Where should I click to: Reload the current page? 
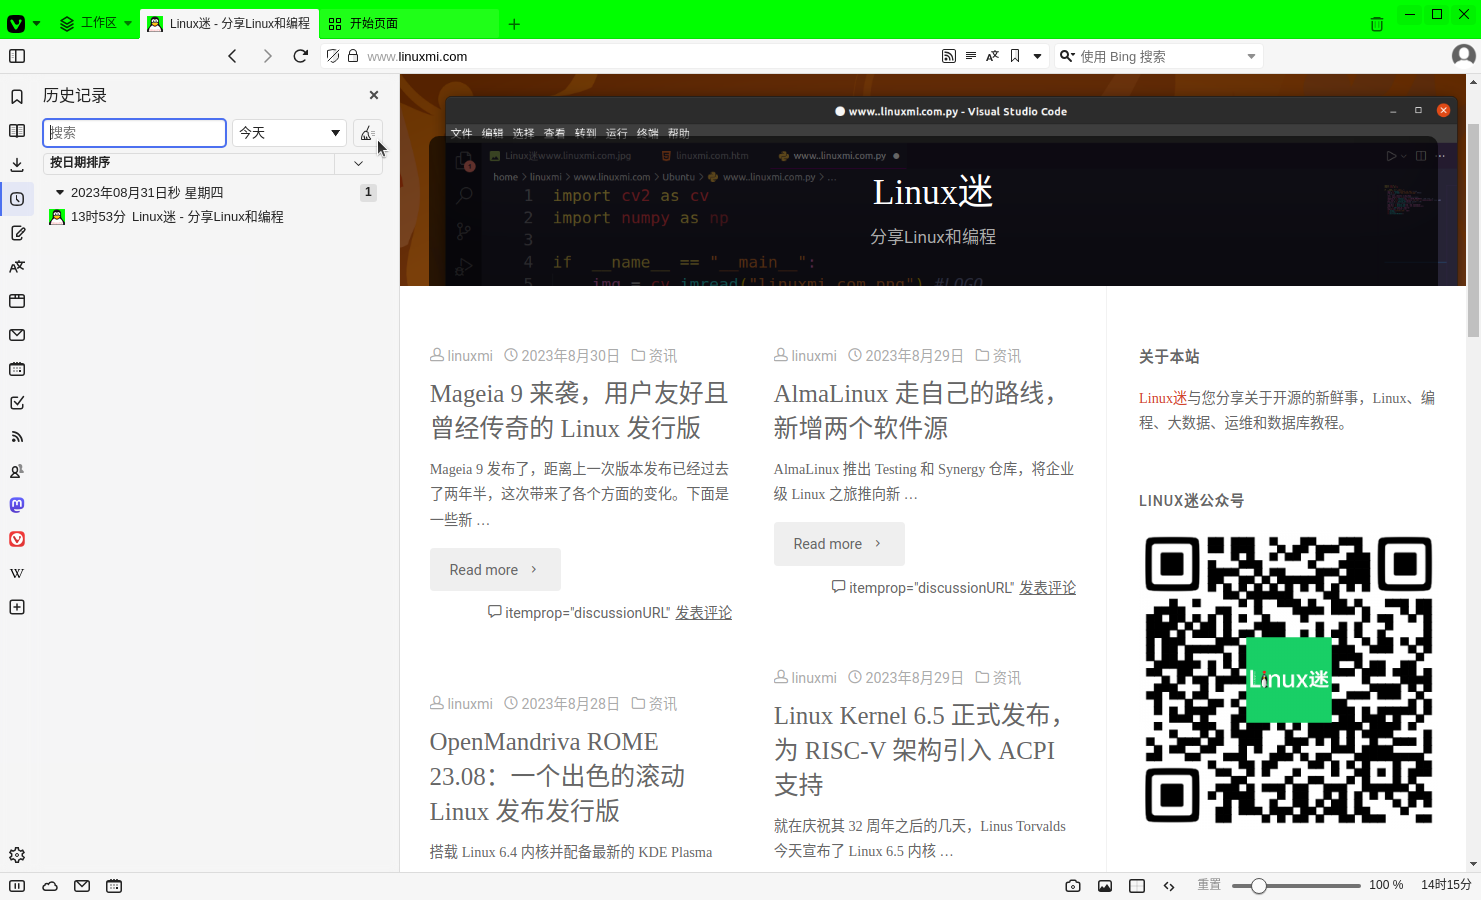tap(301, 56)
